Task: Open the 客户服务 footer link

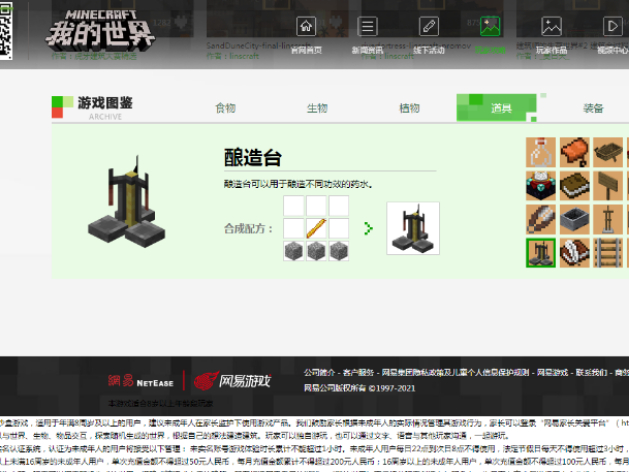Action: [x=358, y=373]
